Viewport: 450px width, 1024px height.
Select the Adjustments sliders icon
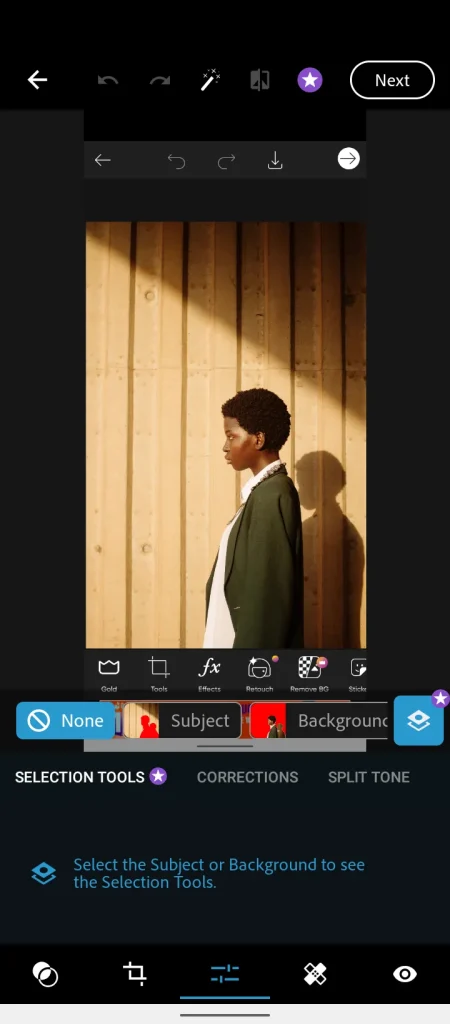pos(225,974)
